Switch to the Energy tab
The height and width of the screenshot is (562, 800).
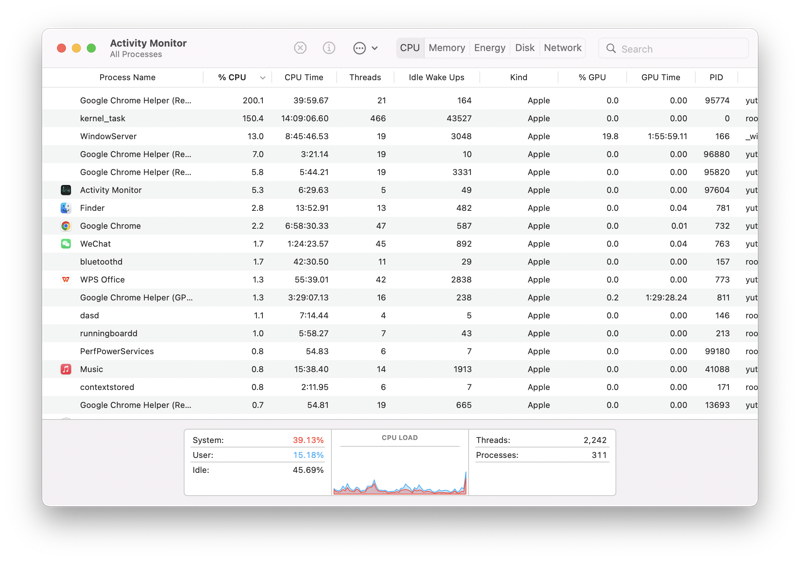[490, 48]
